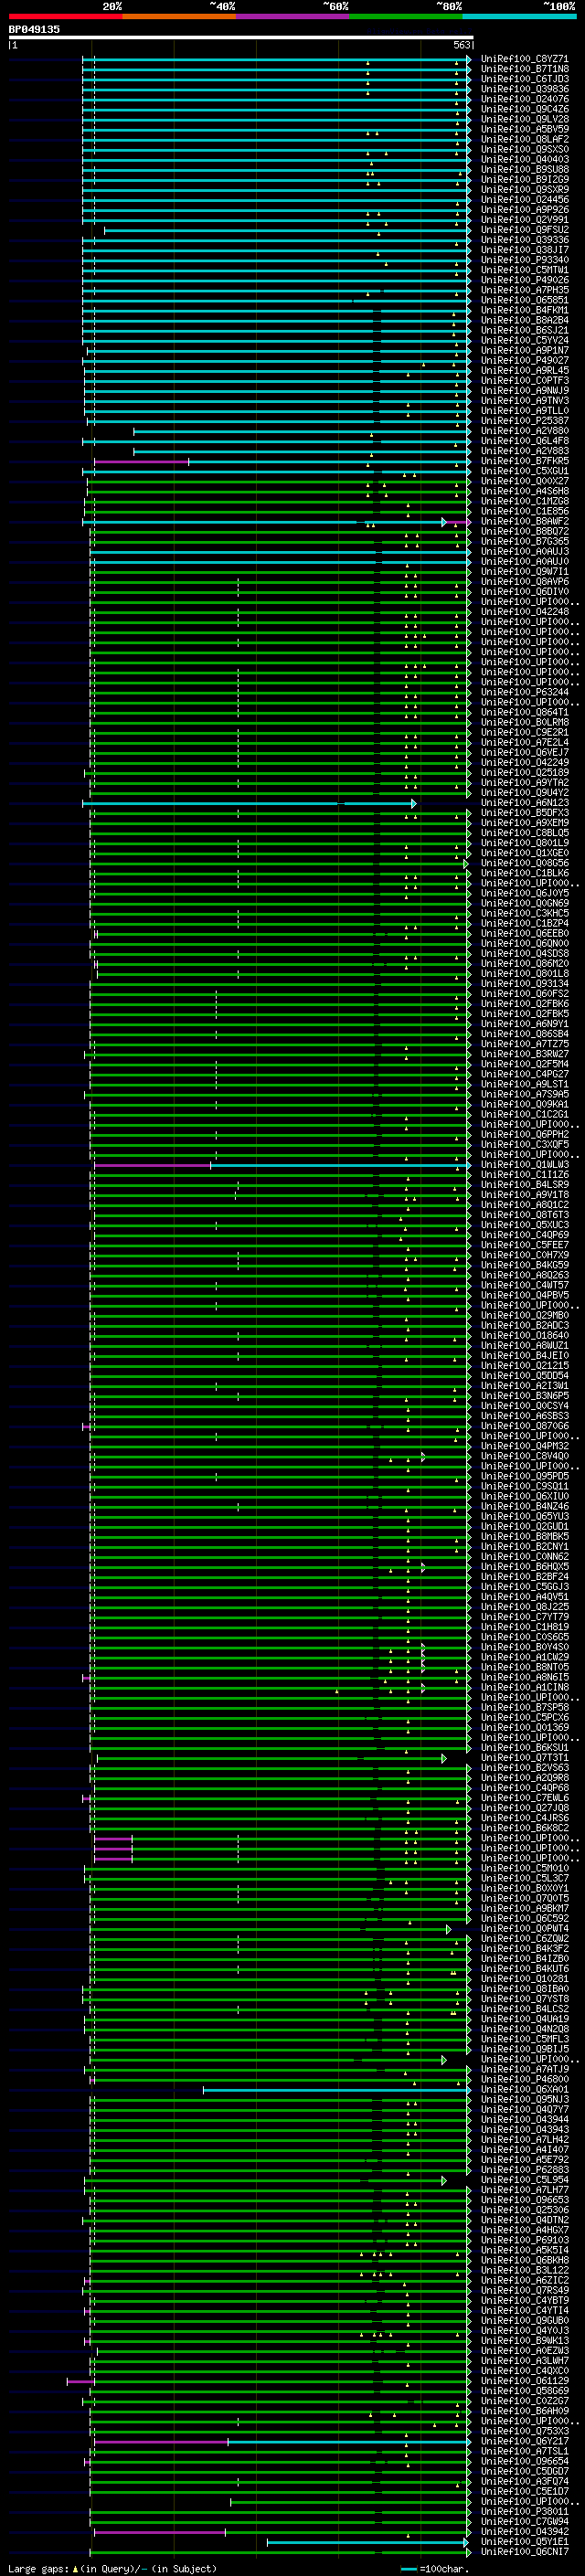Select label UniRef100_C3KHC5
Viewport: 585px width, 2576px height.
click(525, 914)
